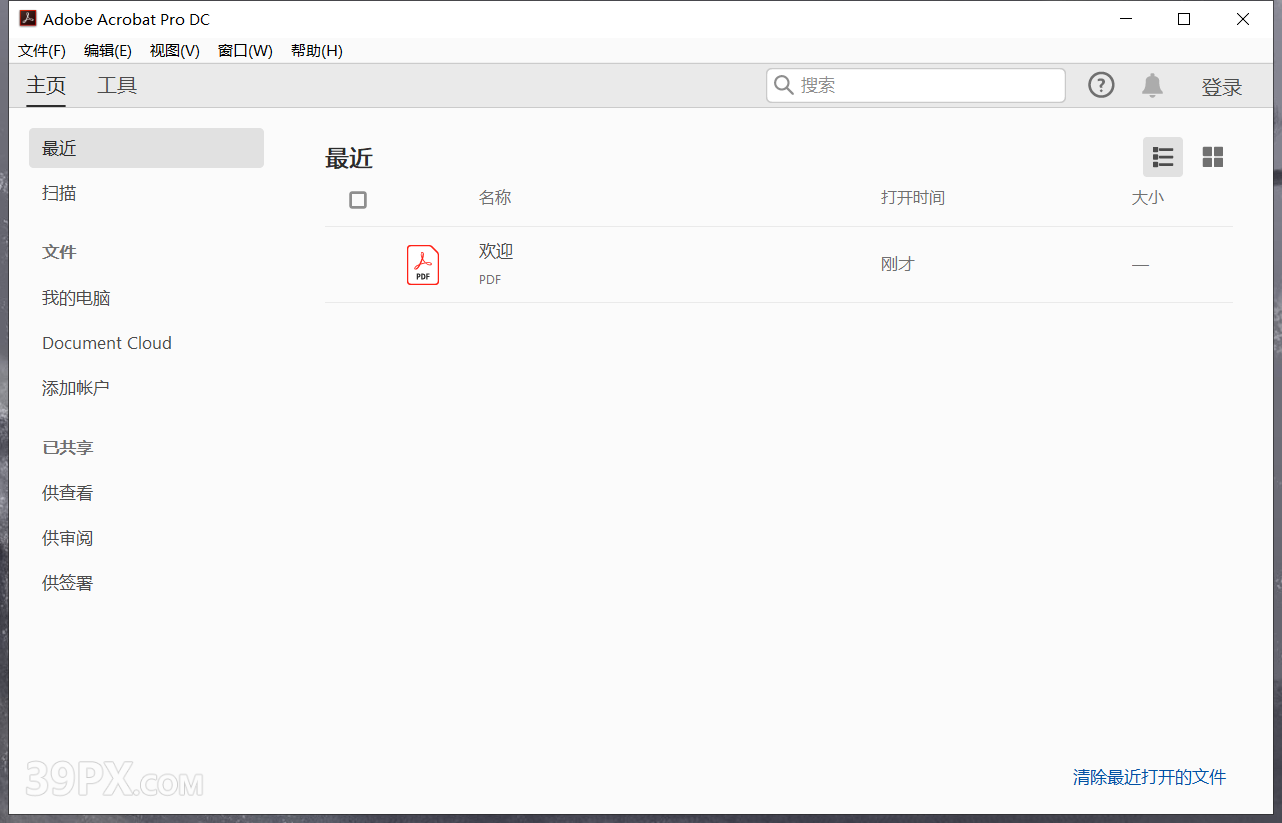Screen dimensions: 1282x823
Task: Open the help question mark icon
Action: [1101, 85]
